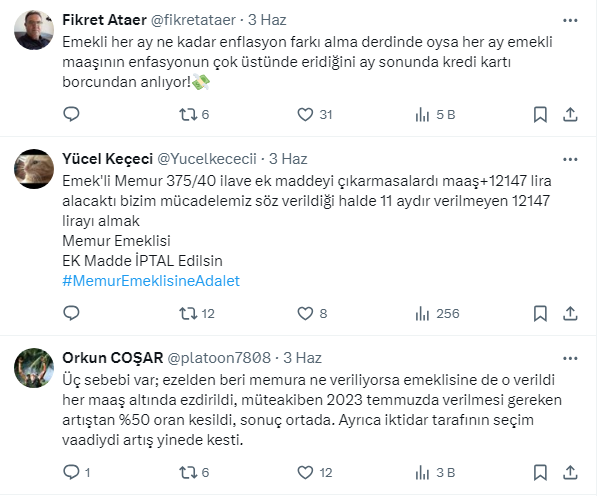Open more options for Fikret Ataer's tweet

point(570,21)
